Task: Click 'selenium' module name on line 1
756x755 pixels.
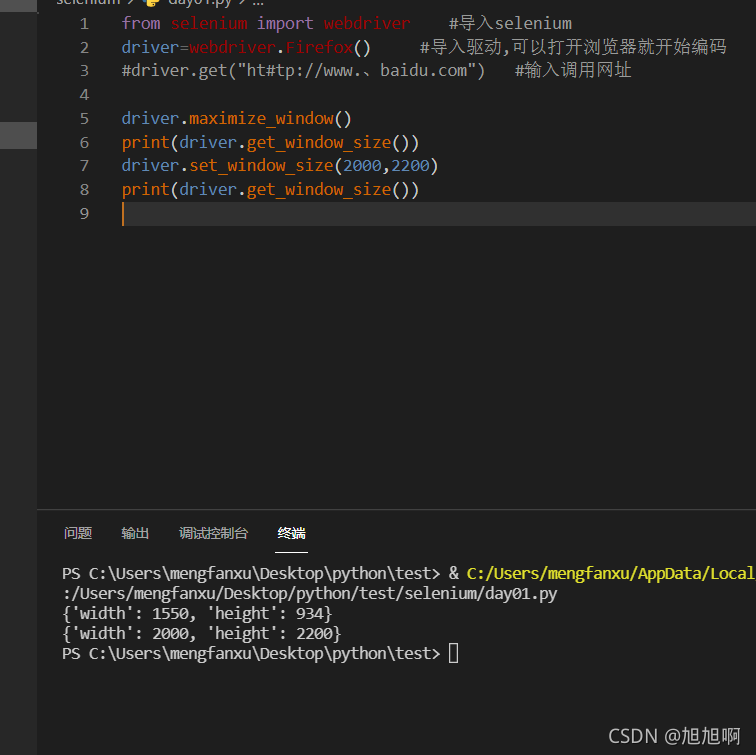Action: [x=209, y=23]
